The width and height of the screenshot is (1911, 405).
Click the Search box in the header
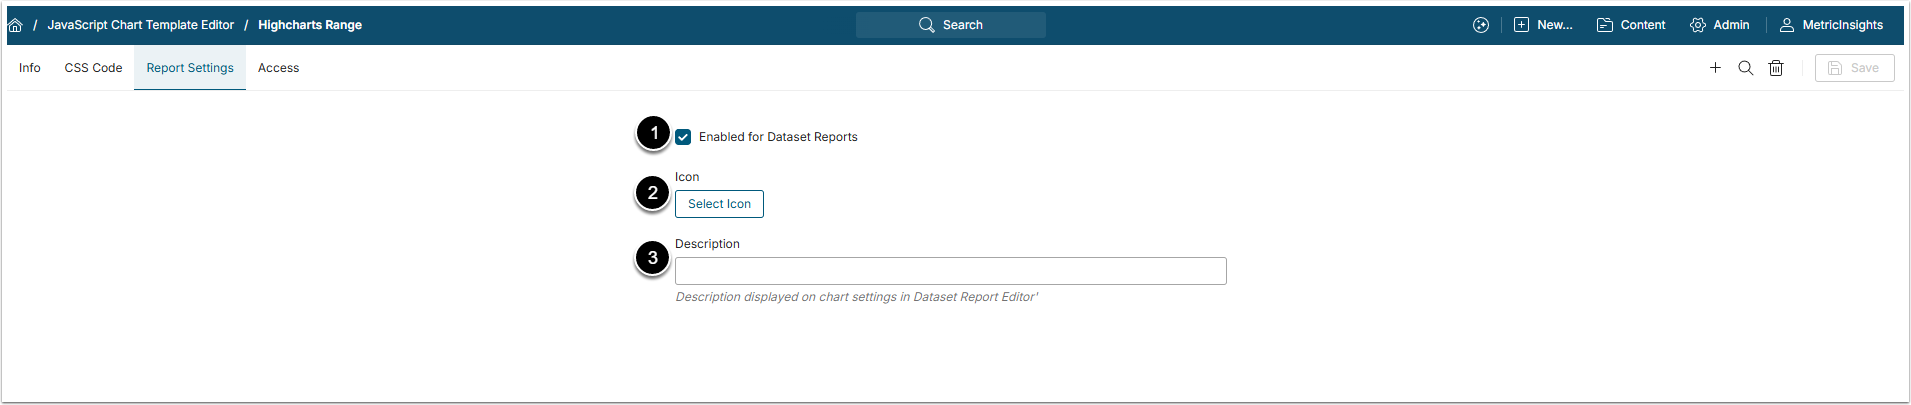pos(950,25)
